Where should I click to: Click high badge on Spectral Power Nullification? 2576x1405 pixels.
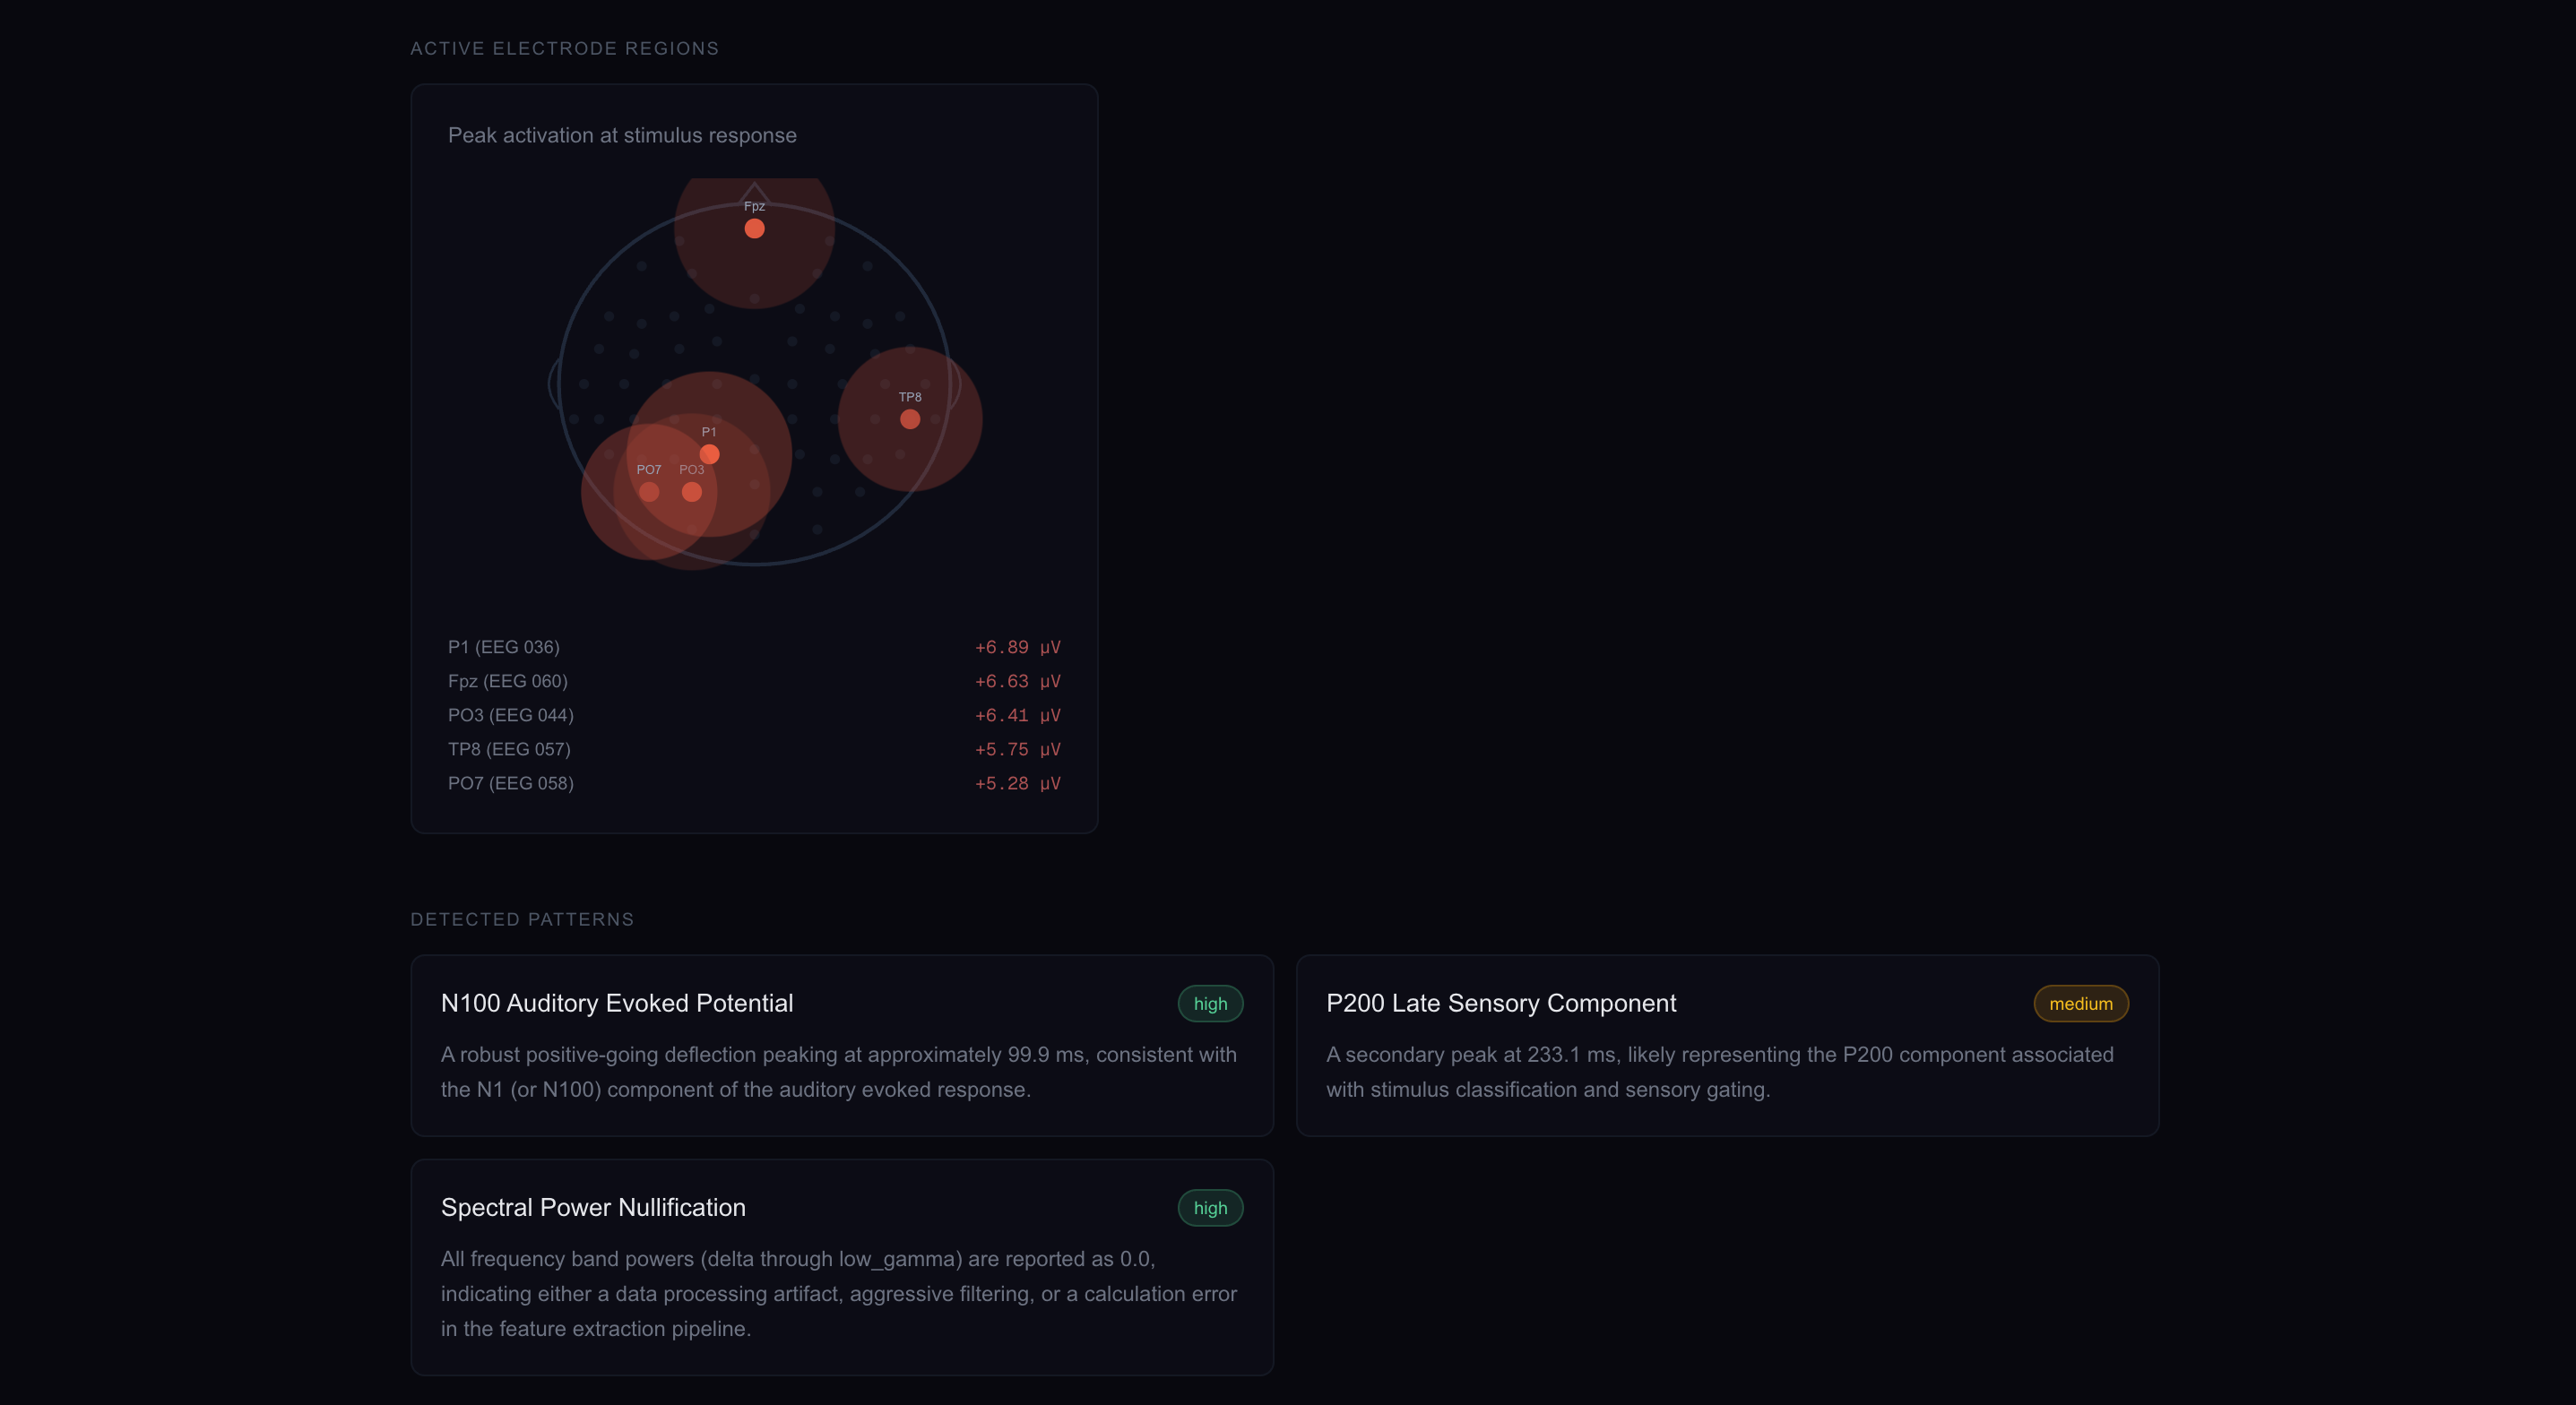coord(1210,1208)
